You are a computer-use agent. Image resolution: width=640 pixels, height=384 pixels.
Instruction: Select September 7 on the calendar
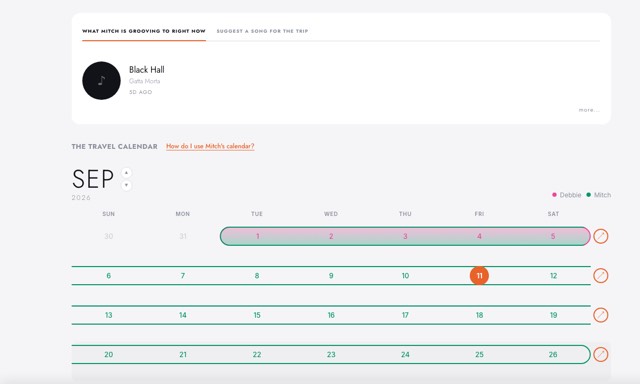click(x=183, y=276)
